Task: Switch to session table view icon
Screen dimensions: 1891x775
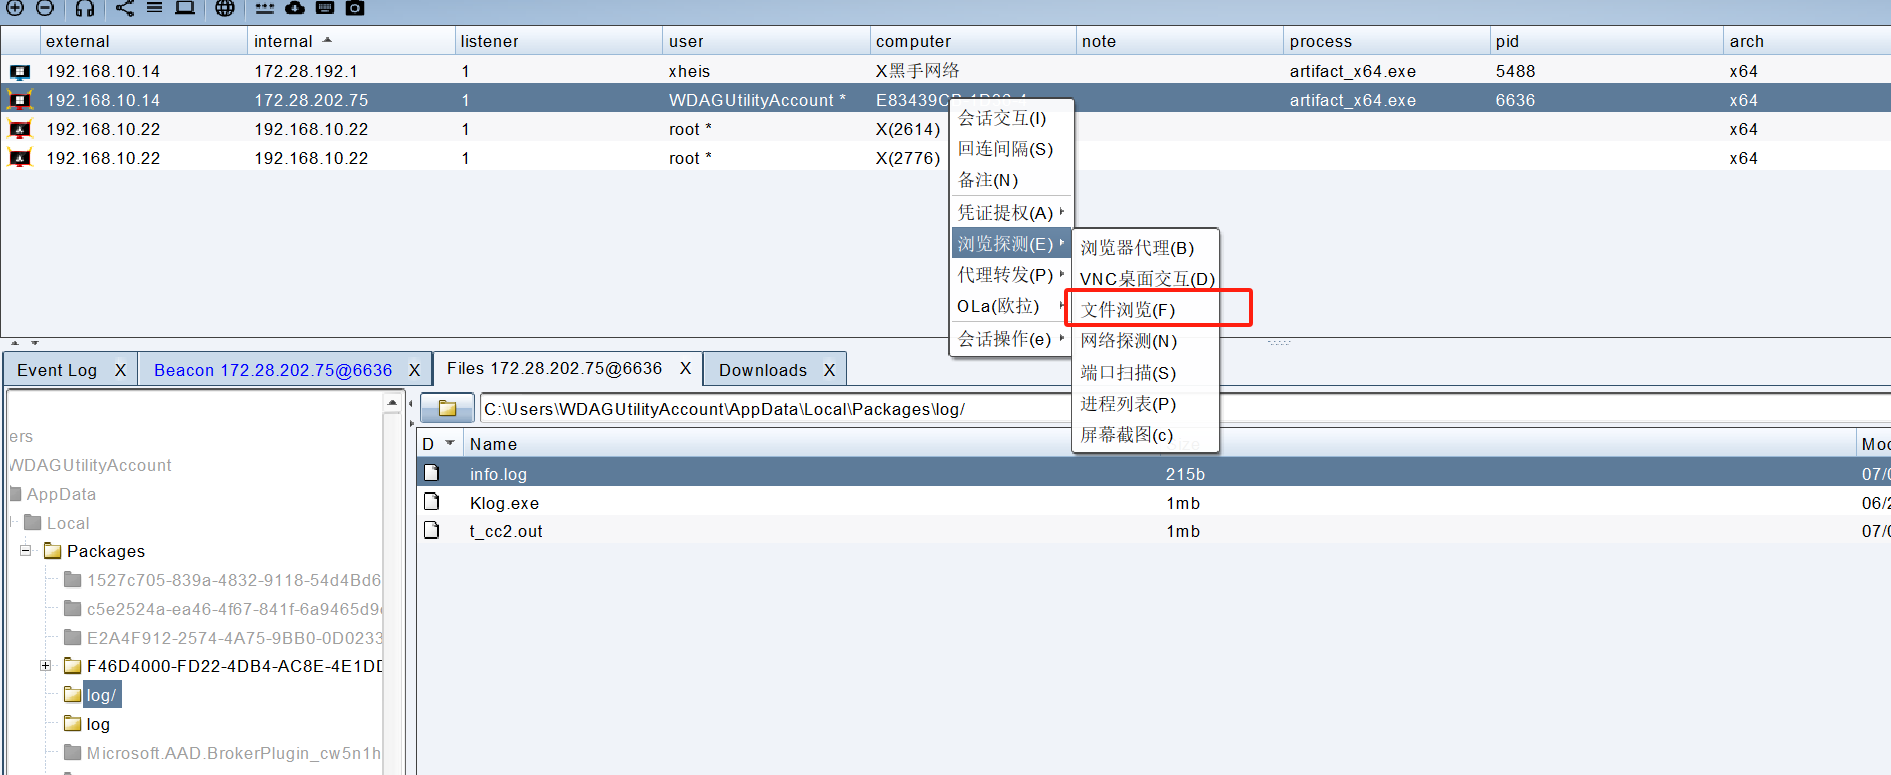Action: pos(154,8)
